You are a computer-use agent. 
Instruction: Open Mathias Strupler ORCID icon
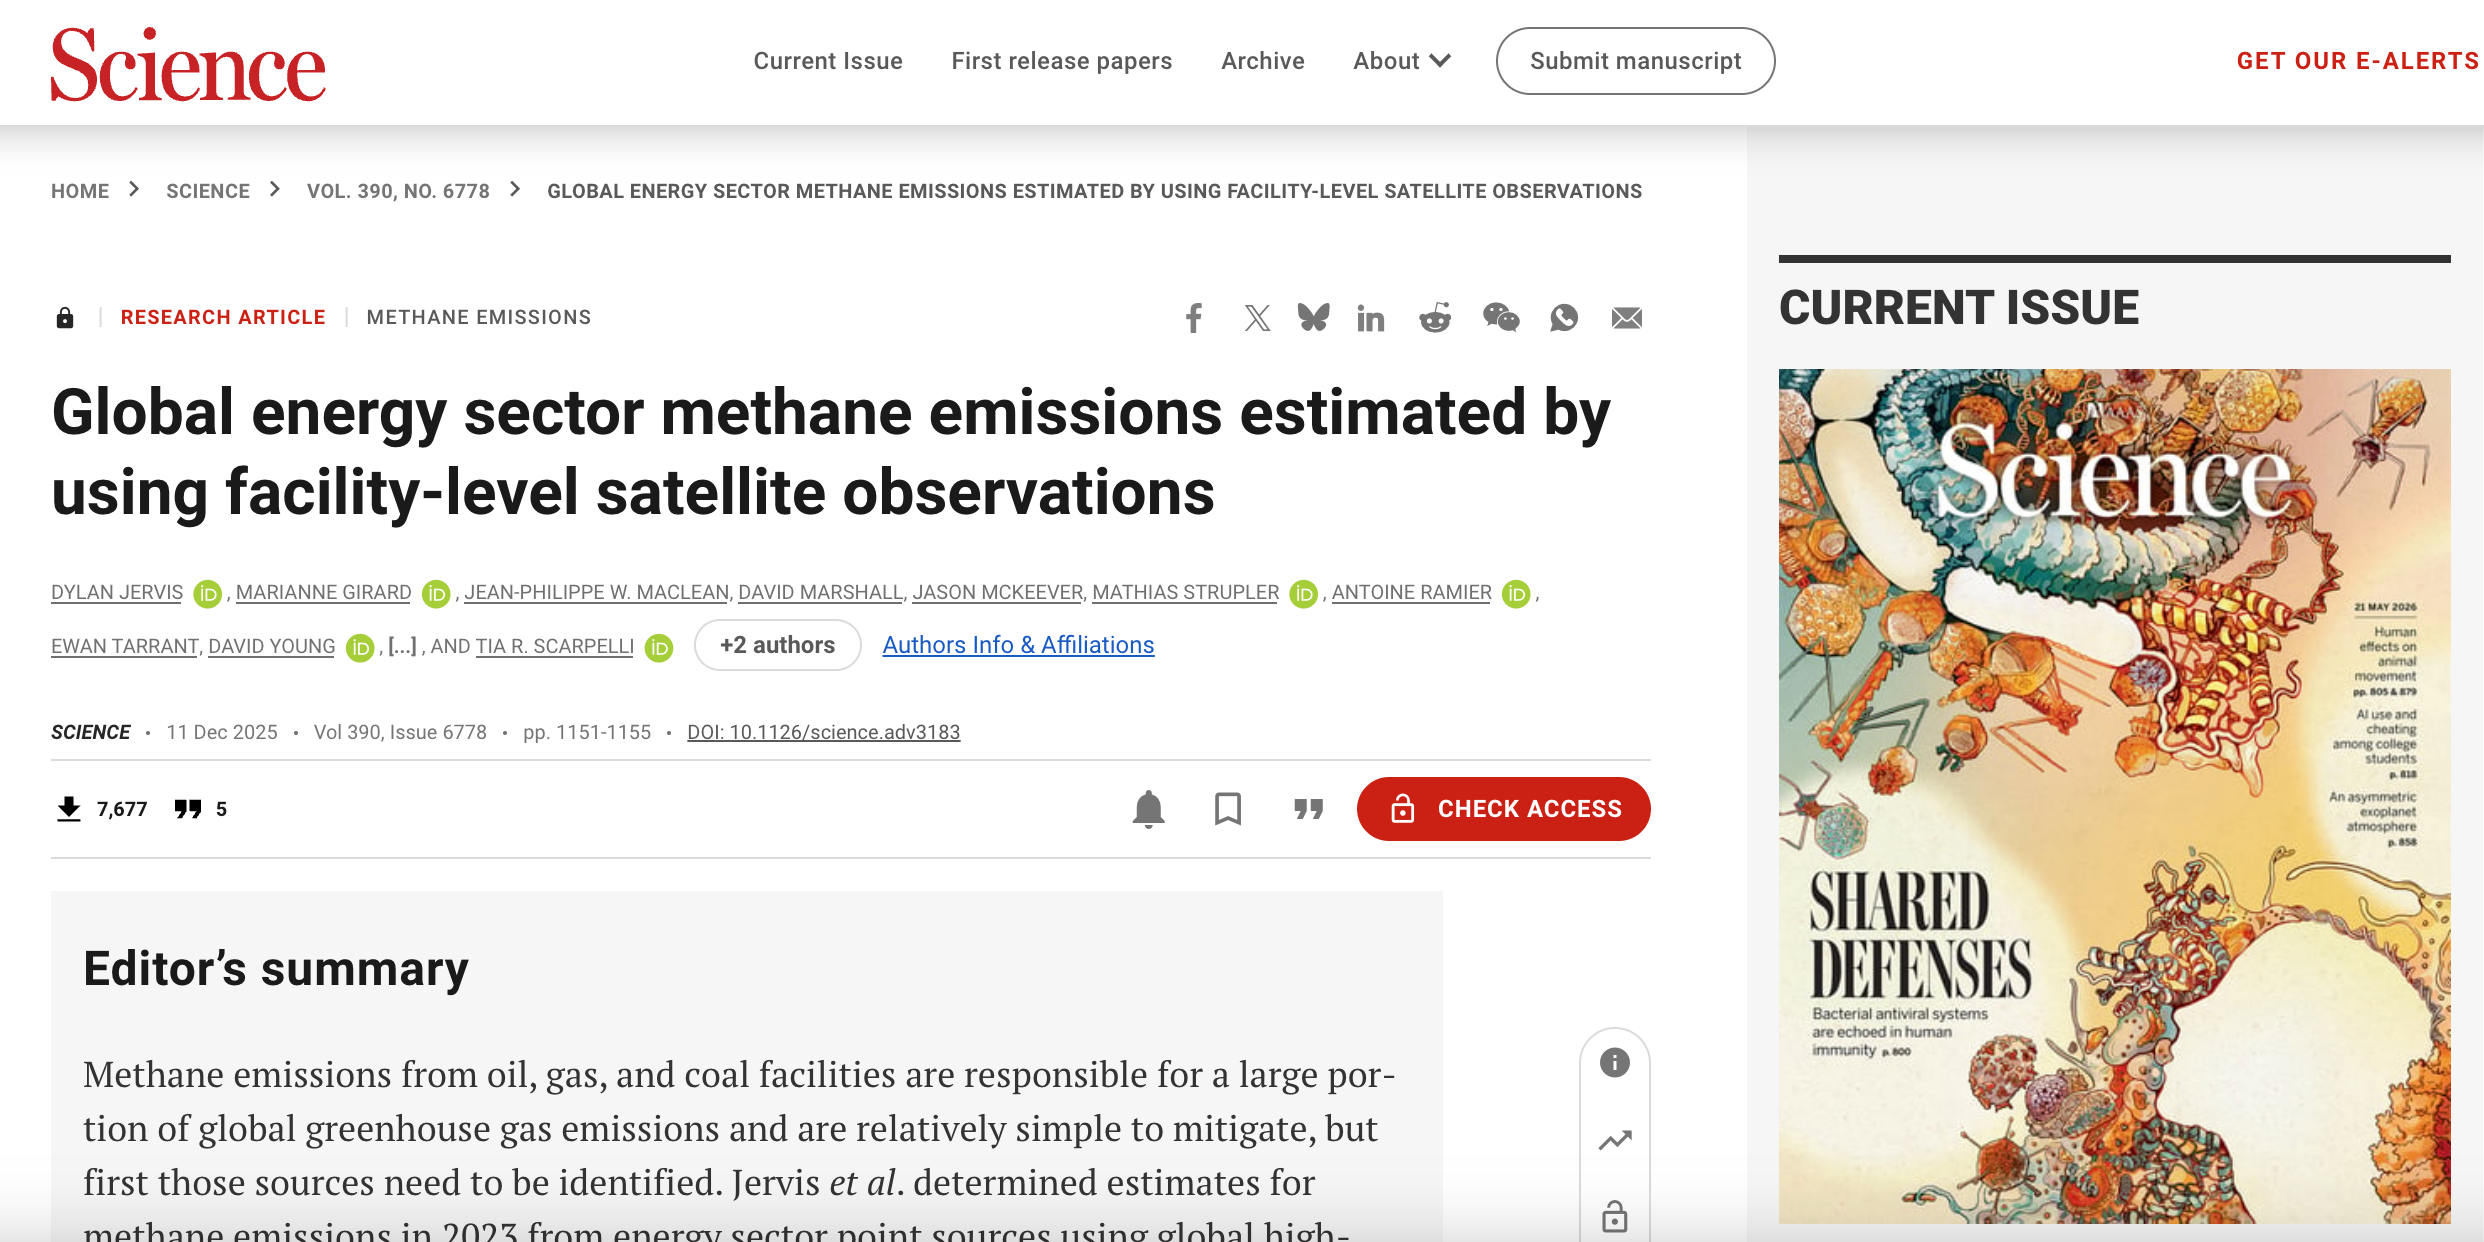tap(1304, 594)
